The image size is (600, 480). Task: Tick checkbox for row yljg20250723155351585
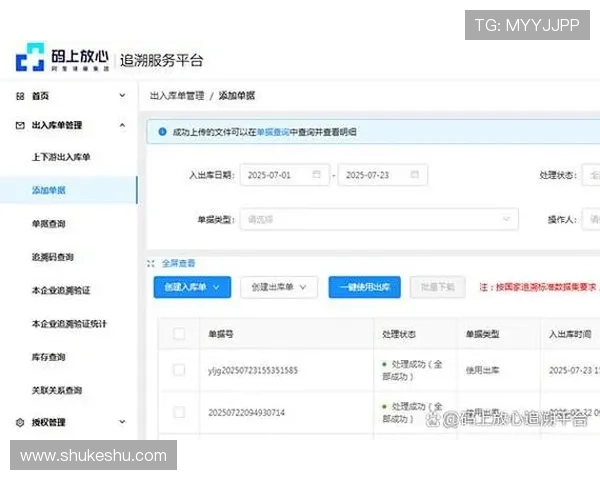point(179,370)
